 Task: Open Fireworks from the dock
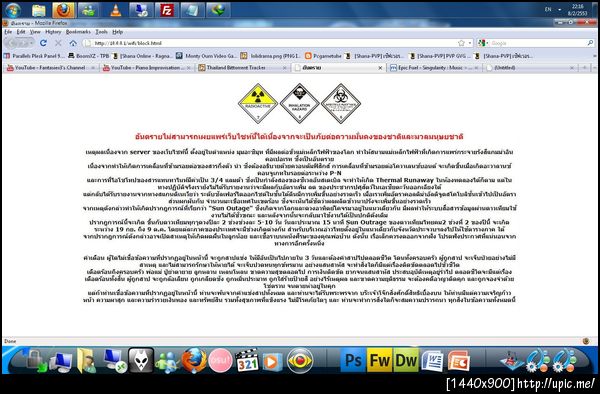pyautogui.click(x=379, y=360)
